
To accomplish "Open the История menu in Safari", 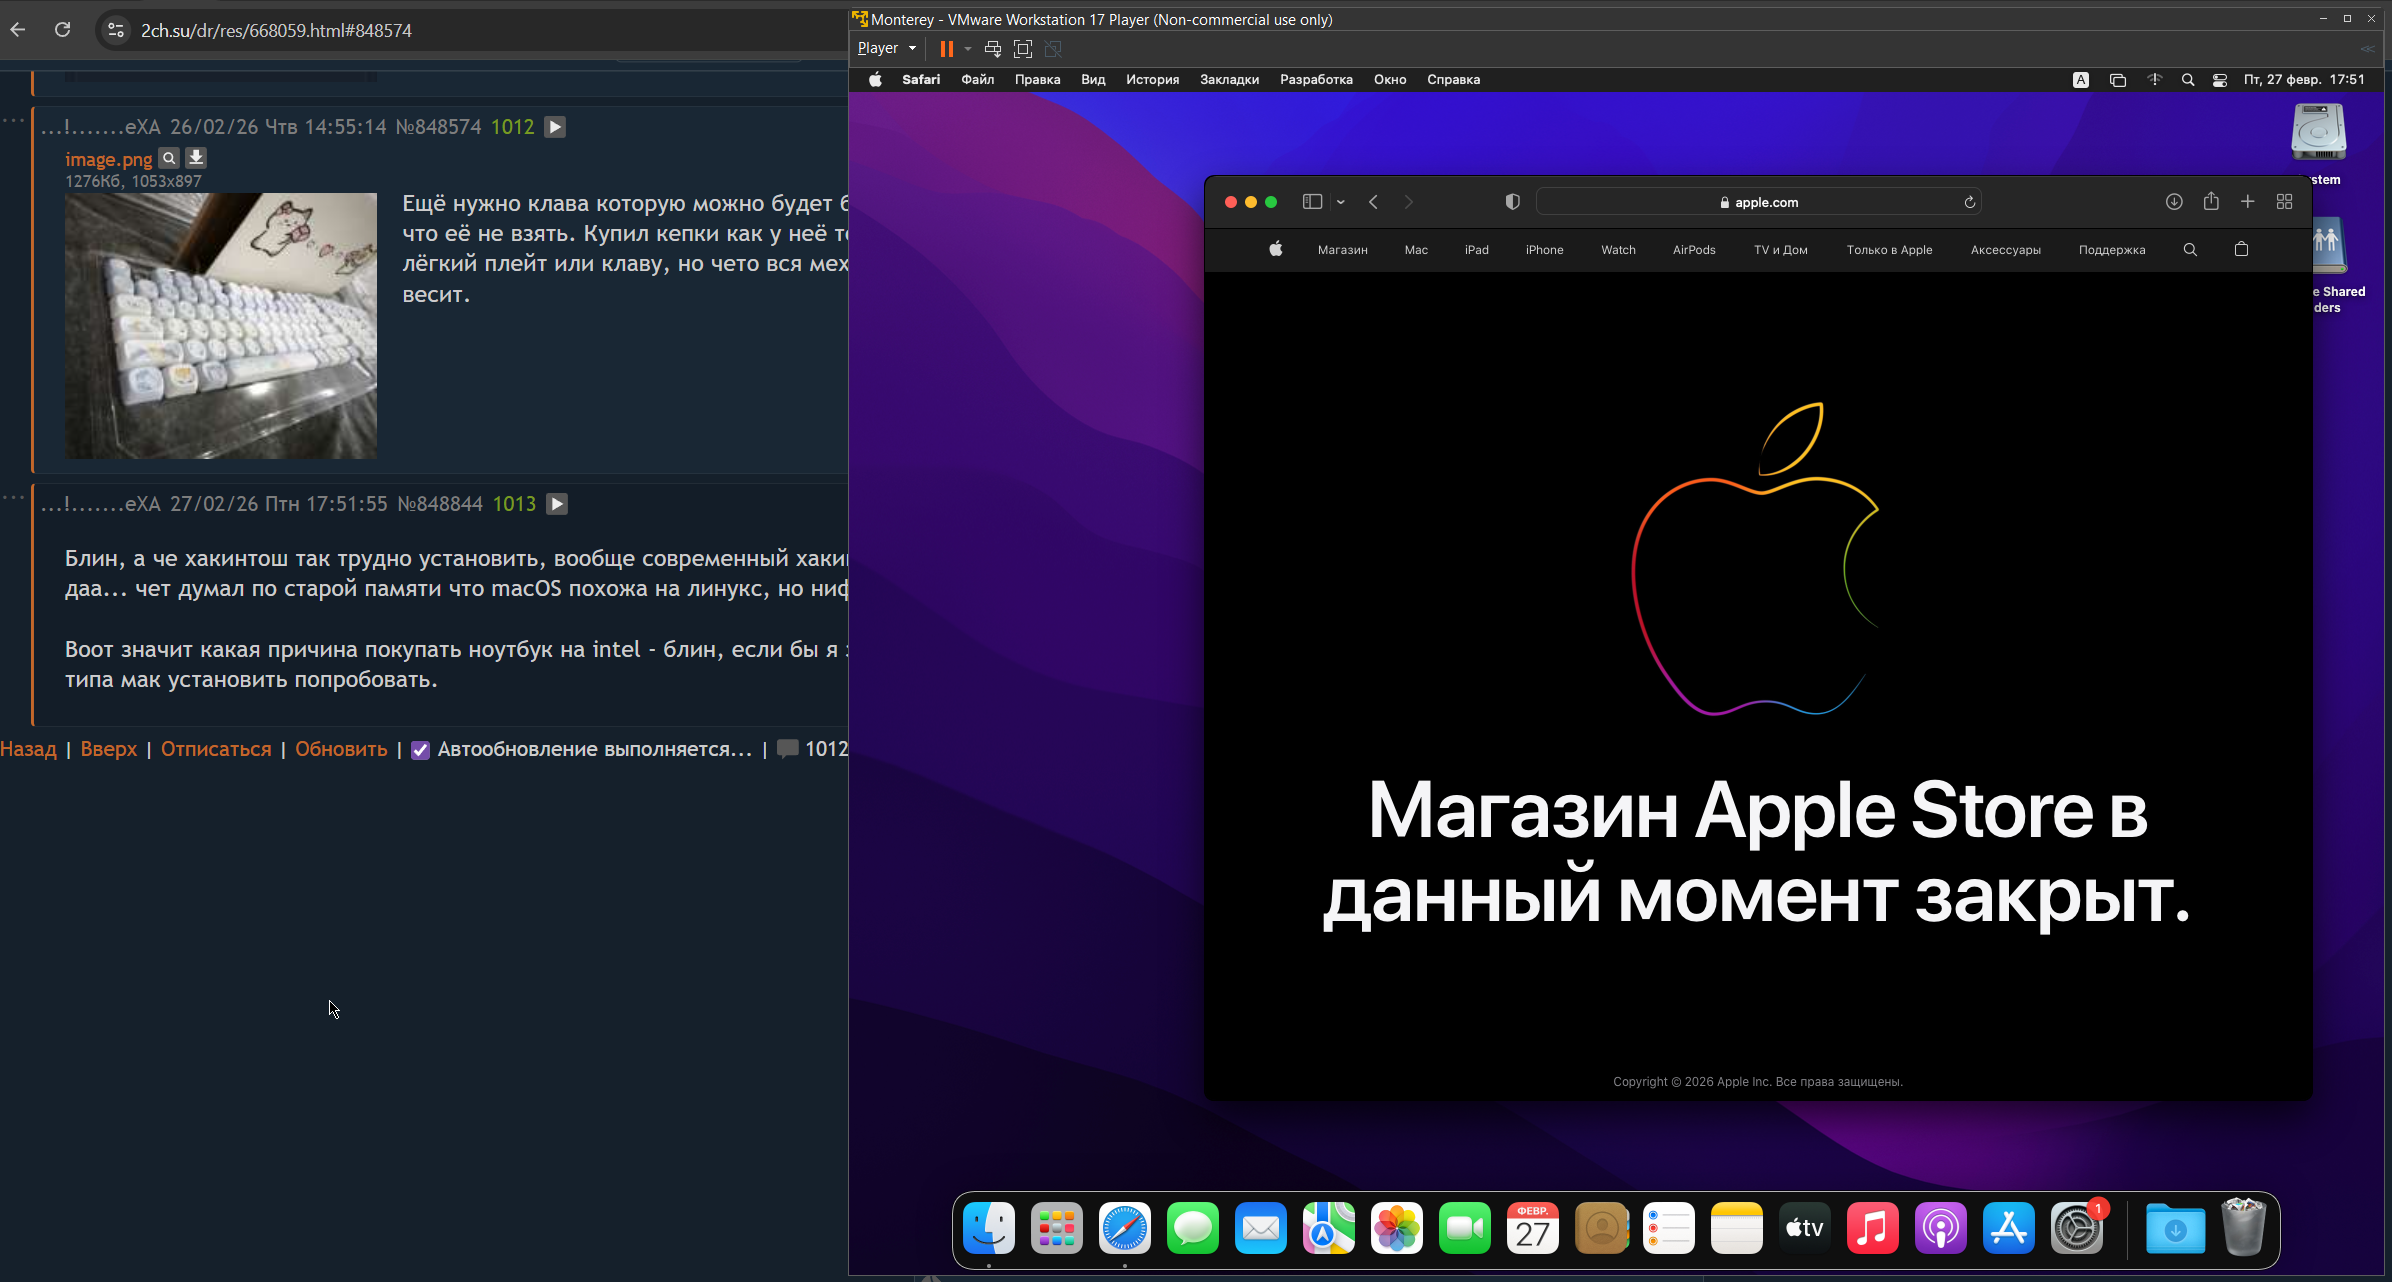I will [x=1152, y=80].
